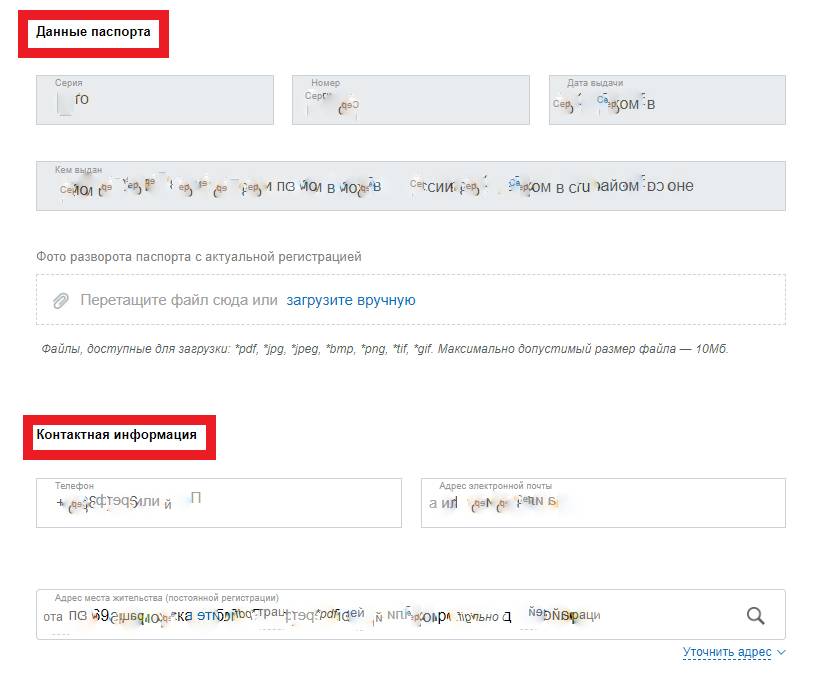Click the Телефон phone input field

(x=219, y=503)
